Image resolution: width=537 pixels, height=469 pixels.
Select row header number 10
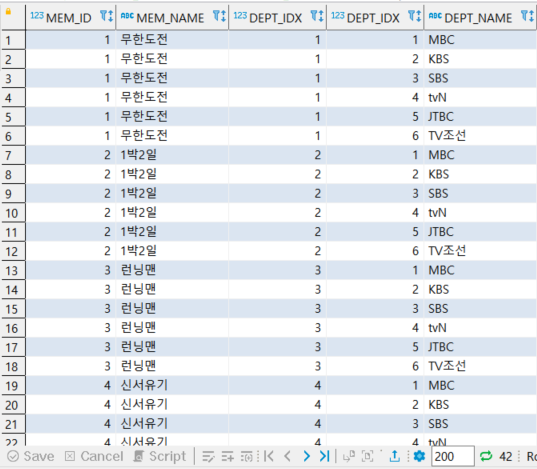tap(13, 213)
